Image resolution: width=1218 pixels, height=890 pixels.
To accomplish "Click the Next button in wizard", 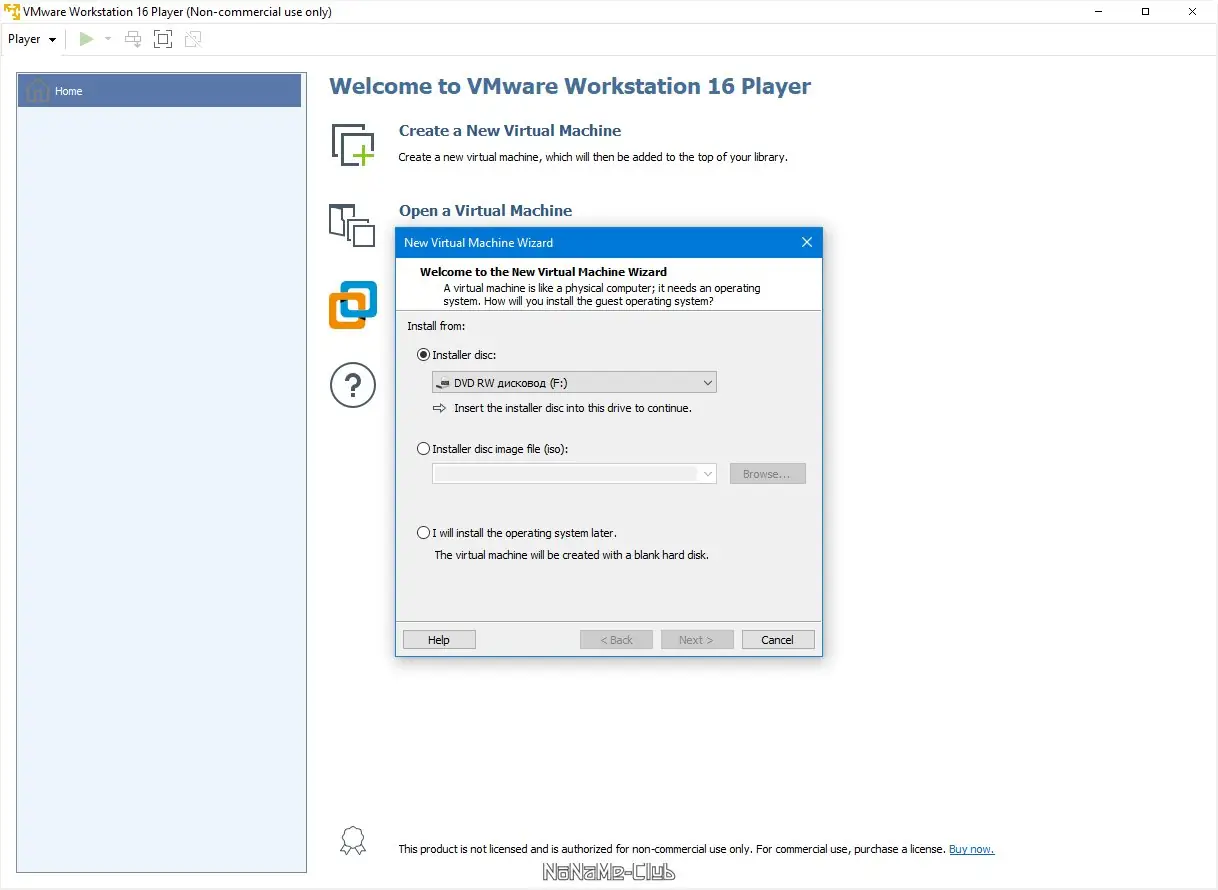I will 697,640.
